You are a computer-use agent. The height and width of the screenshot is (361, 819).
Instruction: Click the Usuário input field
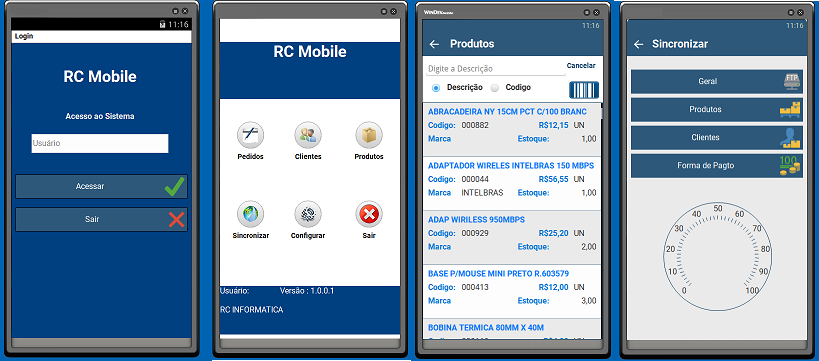pyautogui.click(x=100, y=143)
